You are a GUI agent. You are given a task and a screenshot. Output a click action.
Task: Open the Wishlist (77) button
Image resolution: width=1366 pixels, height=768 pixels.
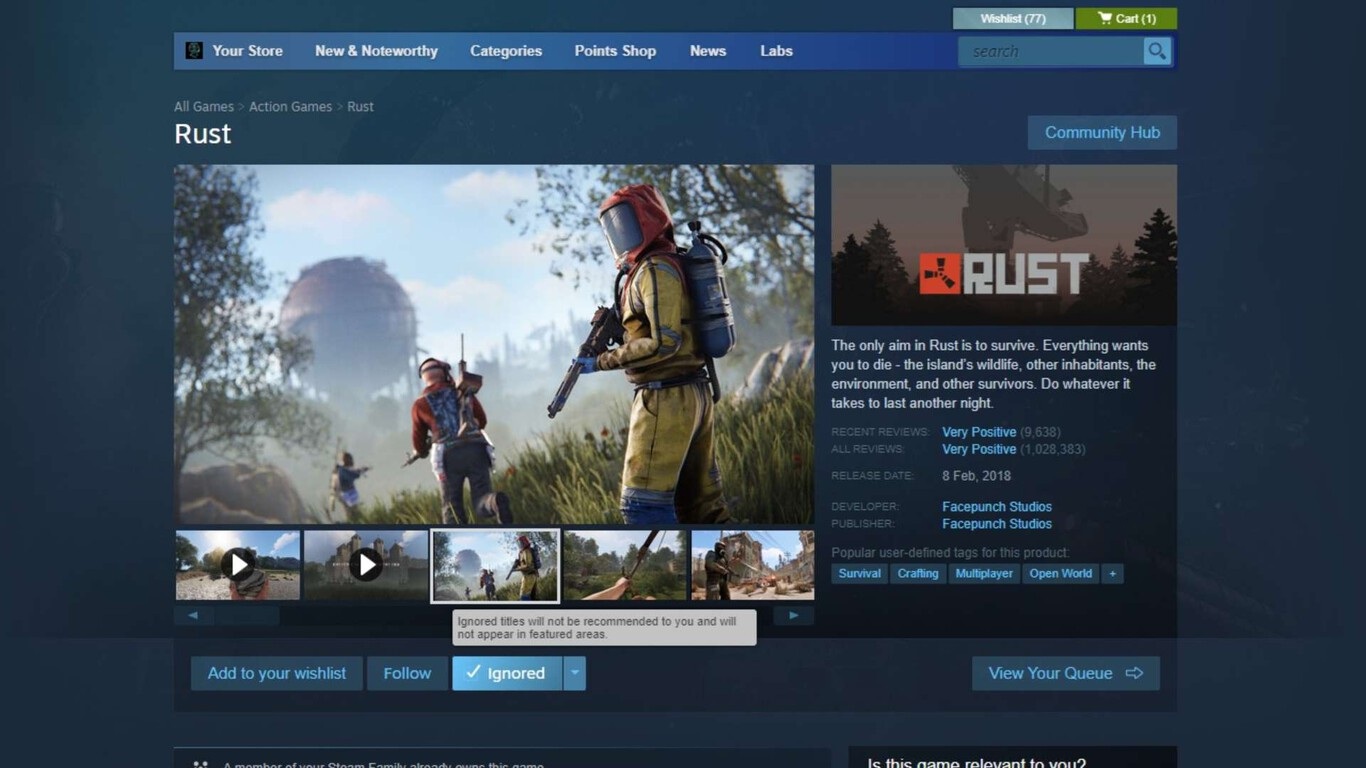coord(1013,18)
